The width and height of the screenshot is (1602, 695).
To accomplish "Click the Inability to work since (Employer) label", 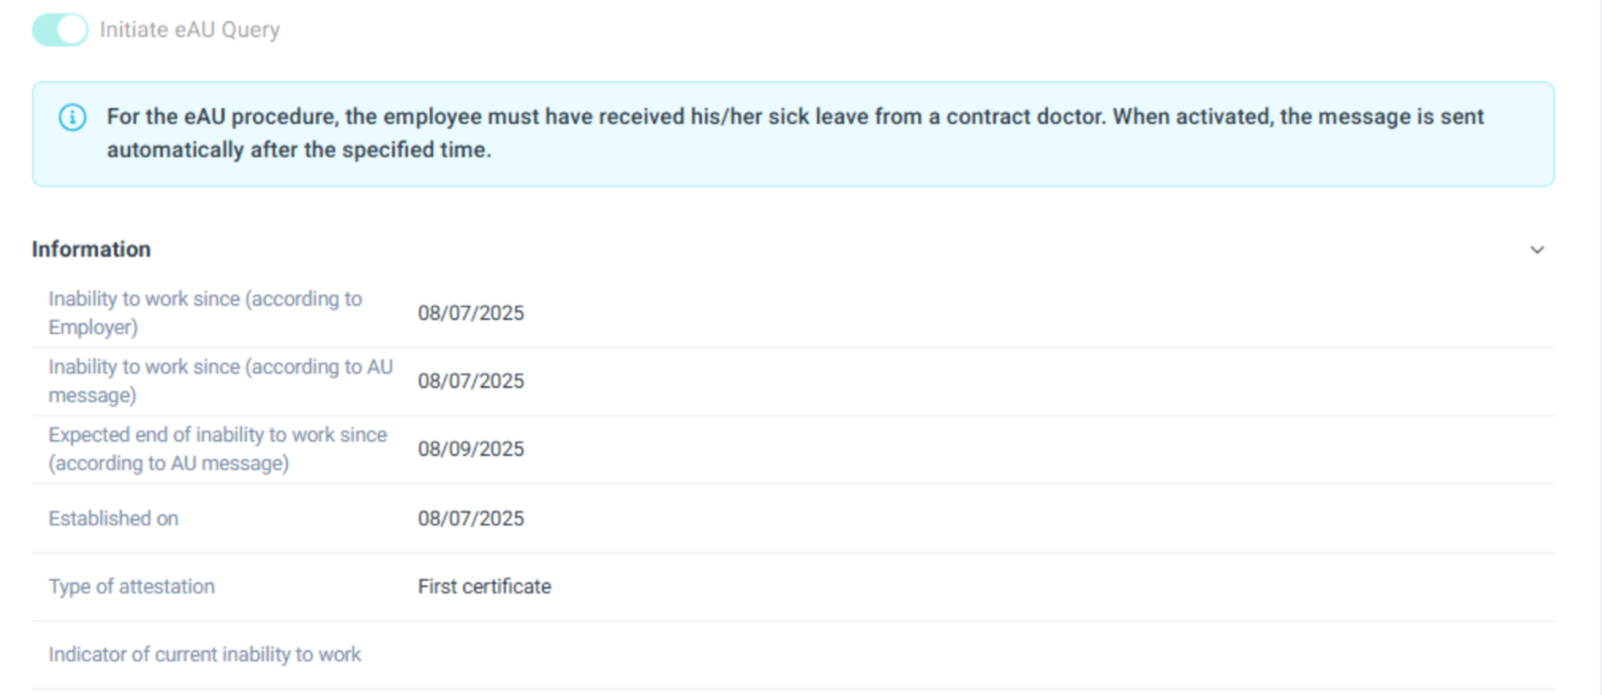I will (205, 313).
